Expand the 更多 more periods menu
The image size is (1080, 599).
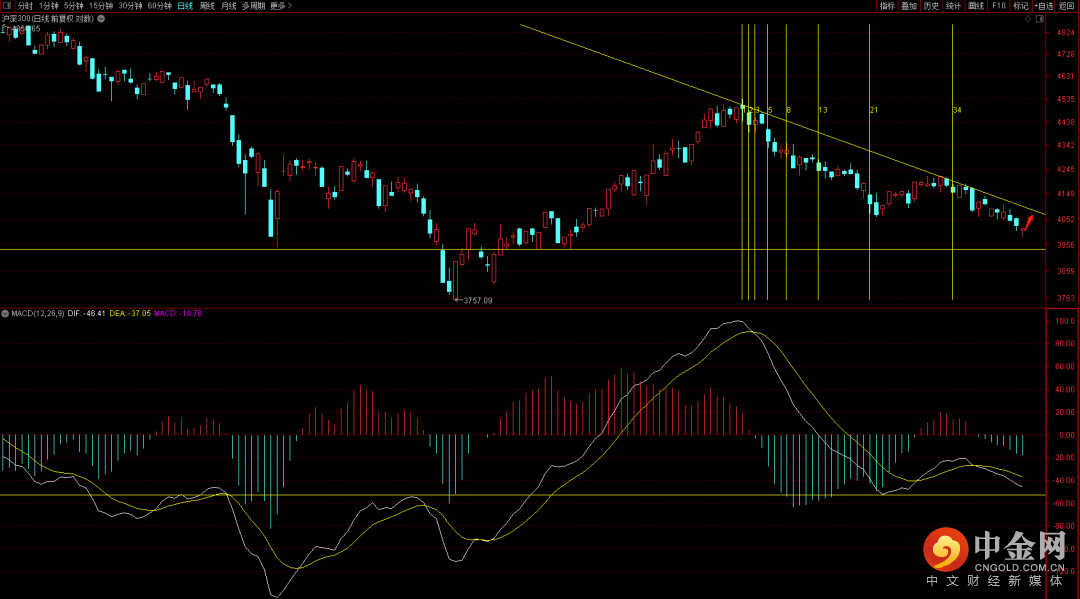coord(280,6)
